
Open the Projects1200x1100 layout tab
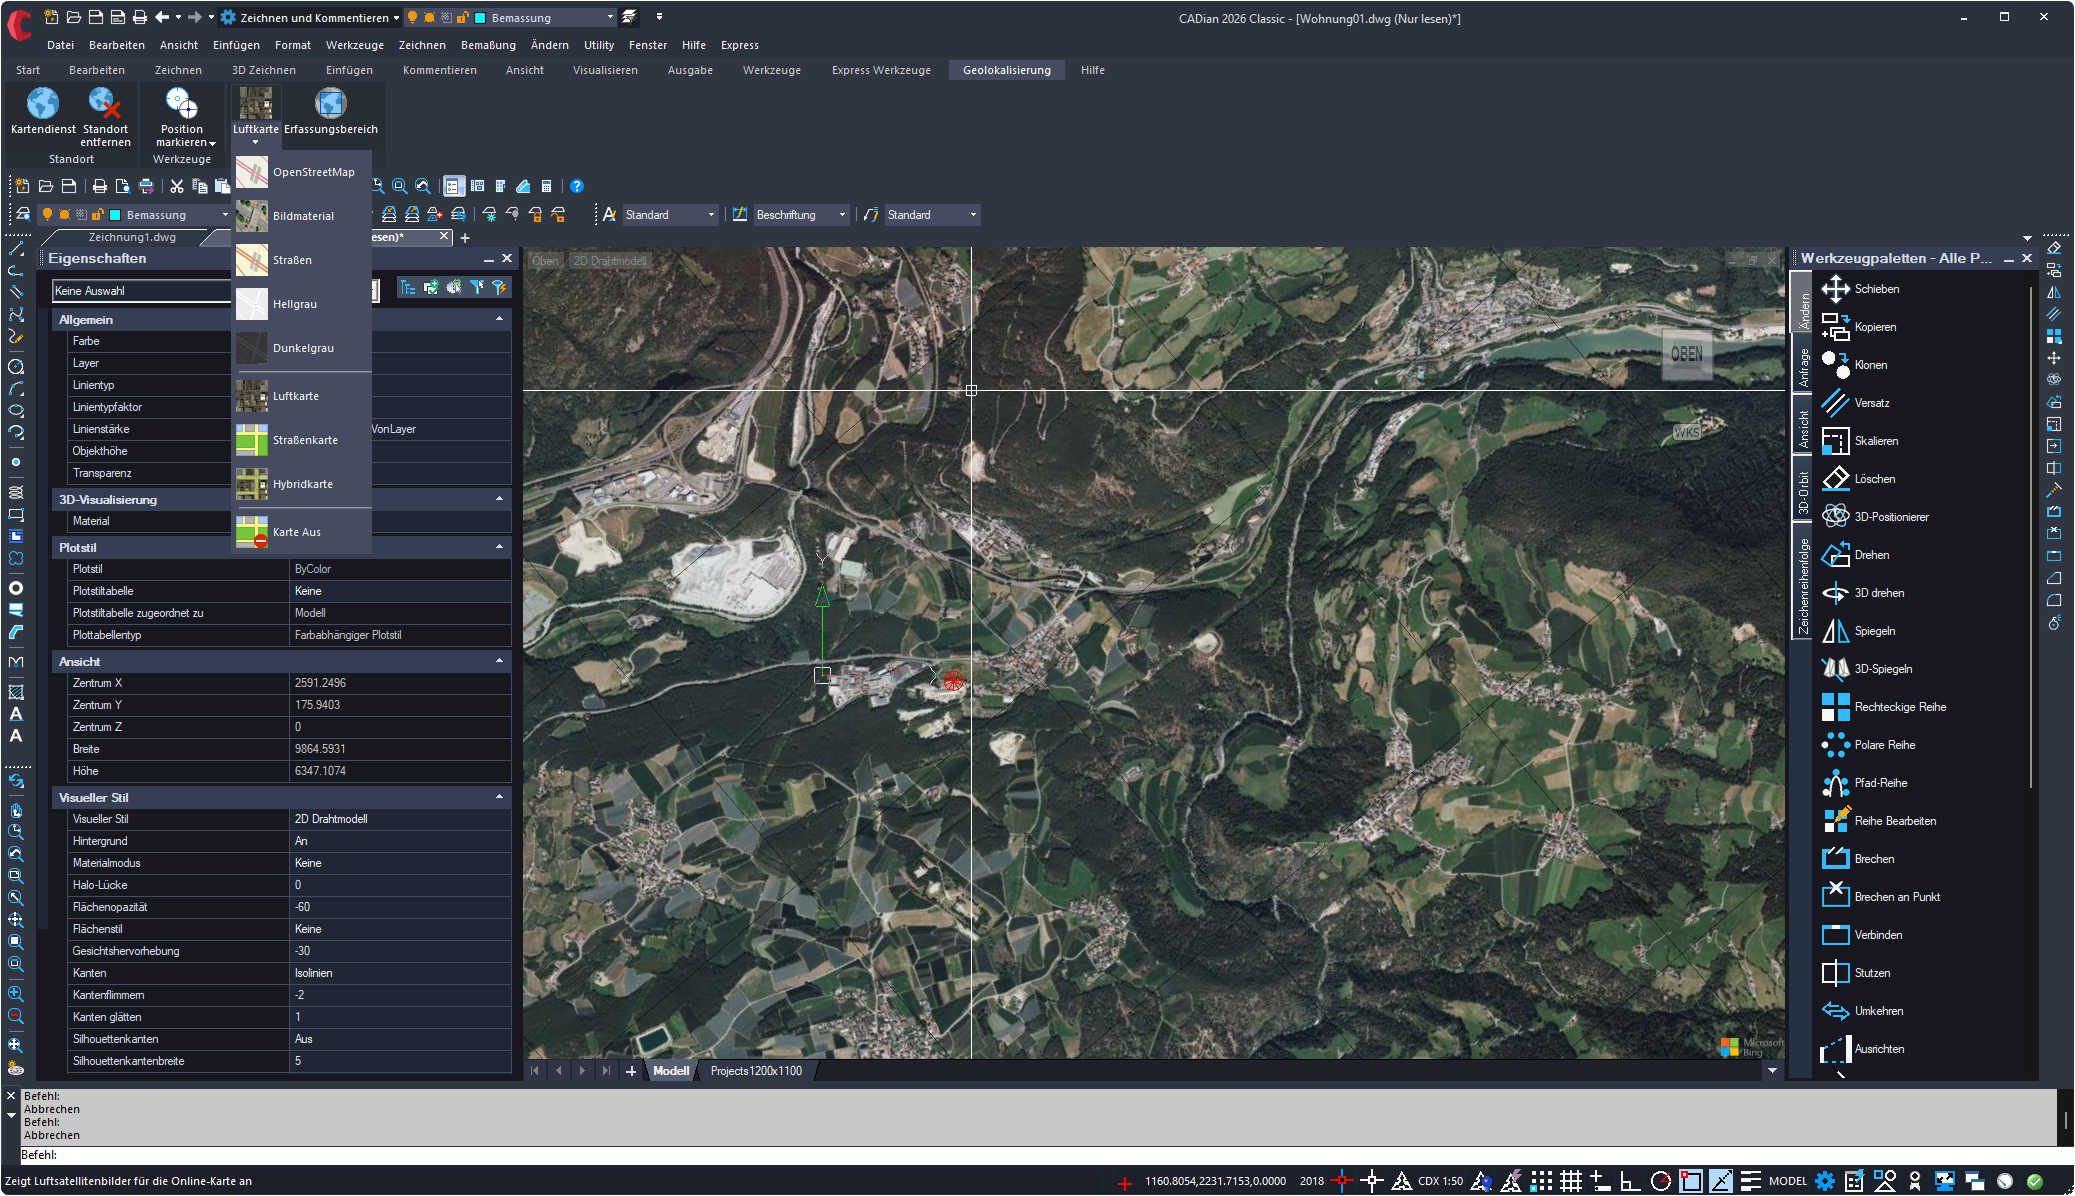coord(756,1071)
